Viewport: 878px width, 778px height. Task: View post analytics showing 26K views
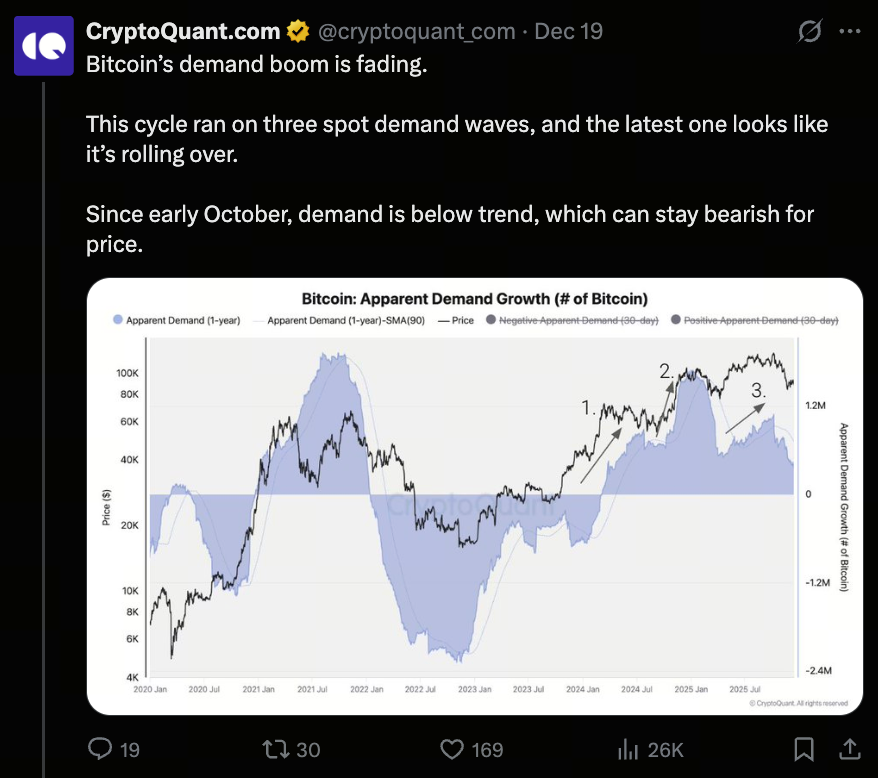coord(629,749)
